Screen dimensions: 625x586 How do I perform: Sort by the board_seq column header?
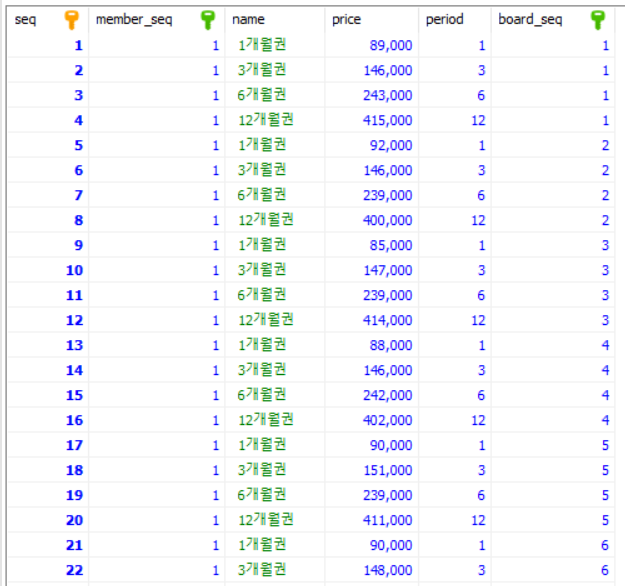[x=553, y=20]
